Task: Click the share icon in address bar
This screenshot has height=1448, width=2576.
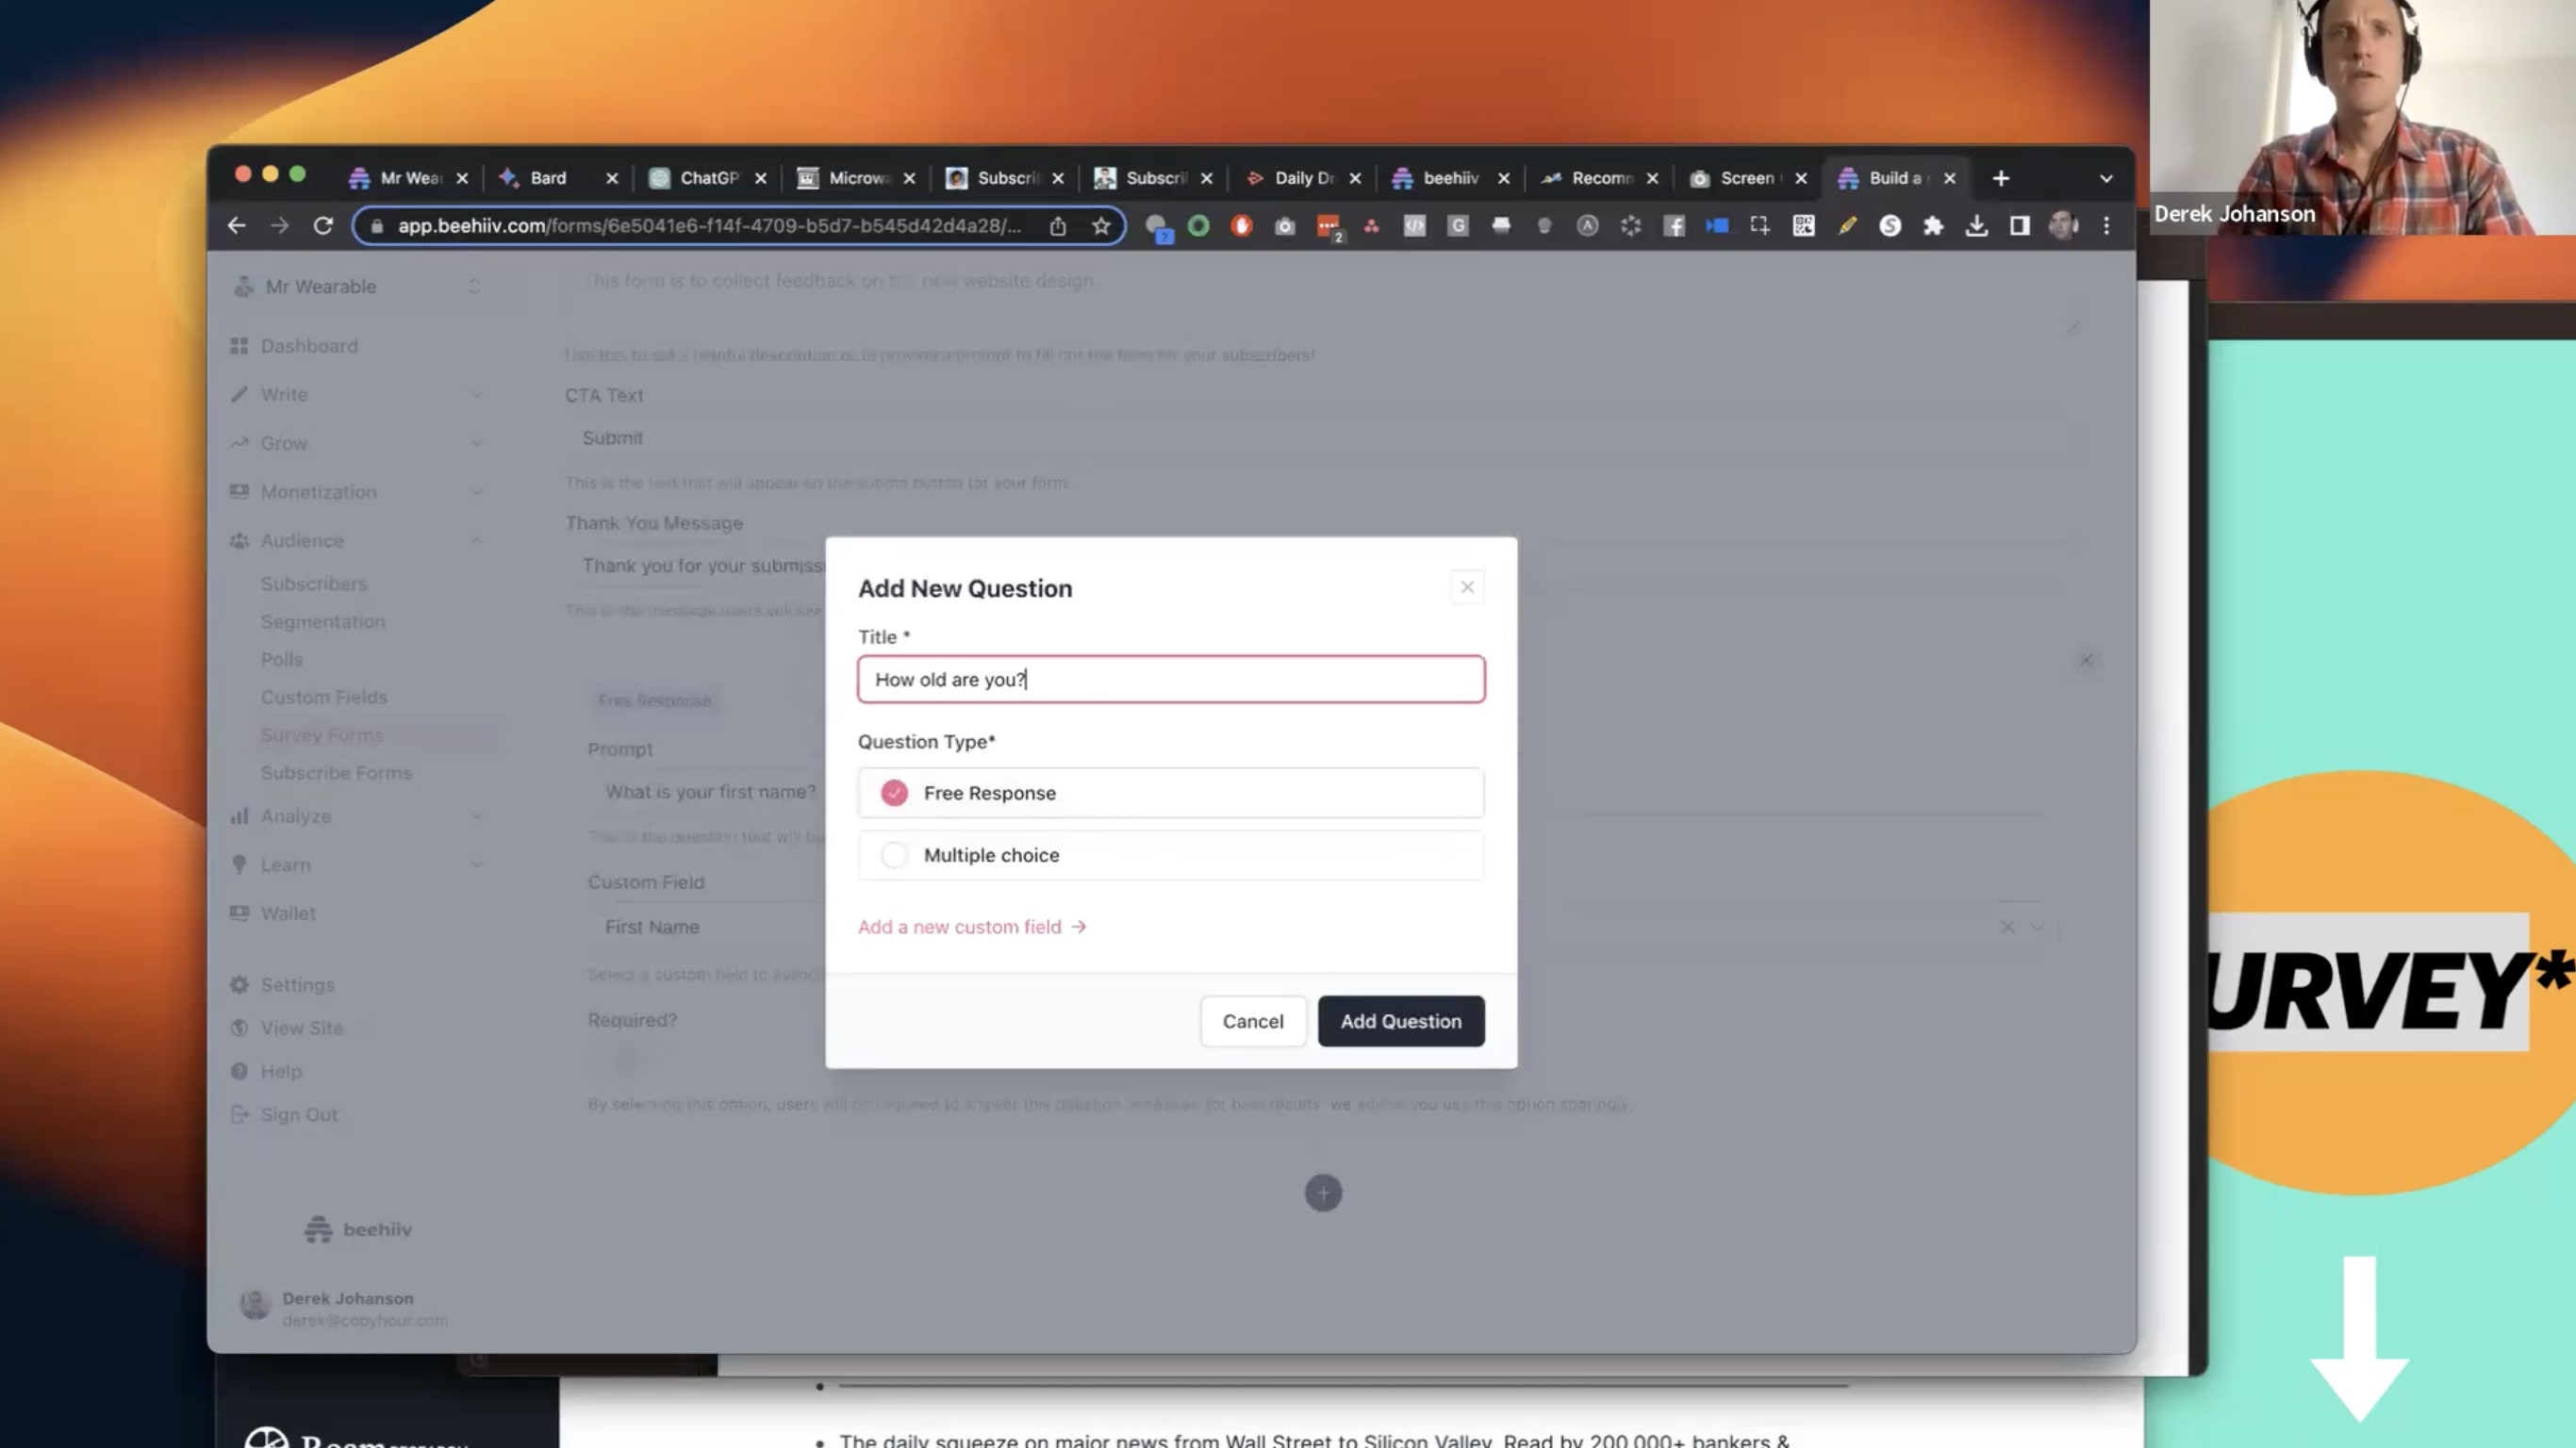Action: pos(1058,226)
